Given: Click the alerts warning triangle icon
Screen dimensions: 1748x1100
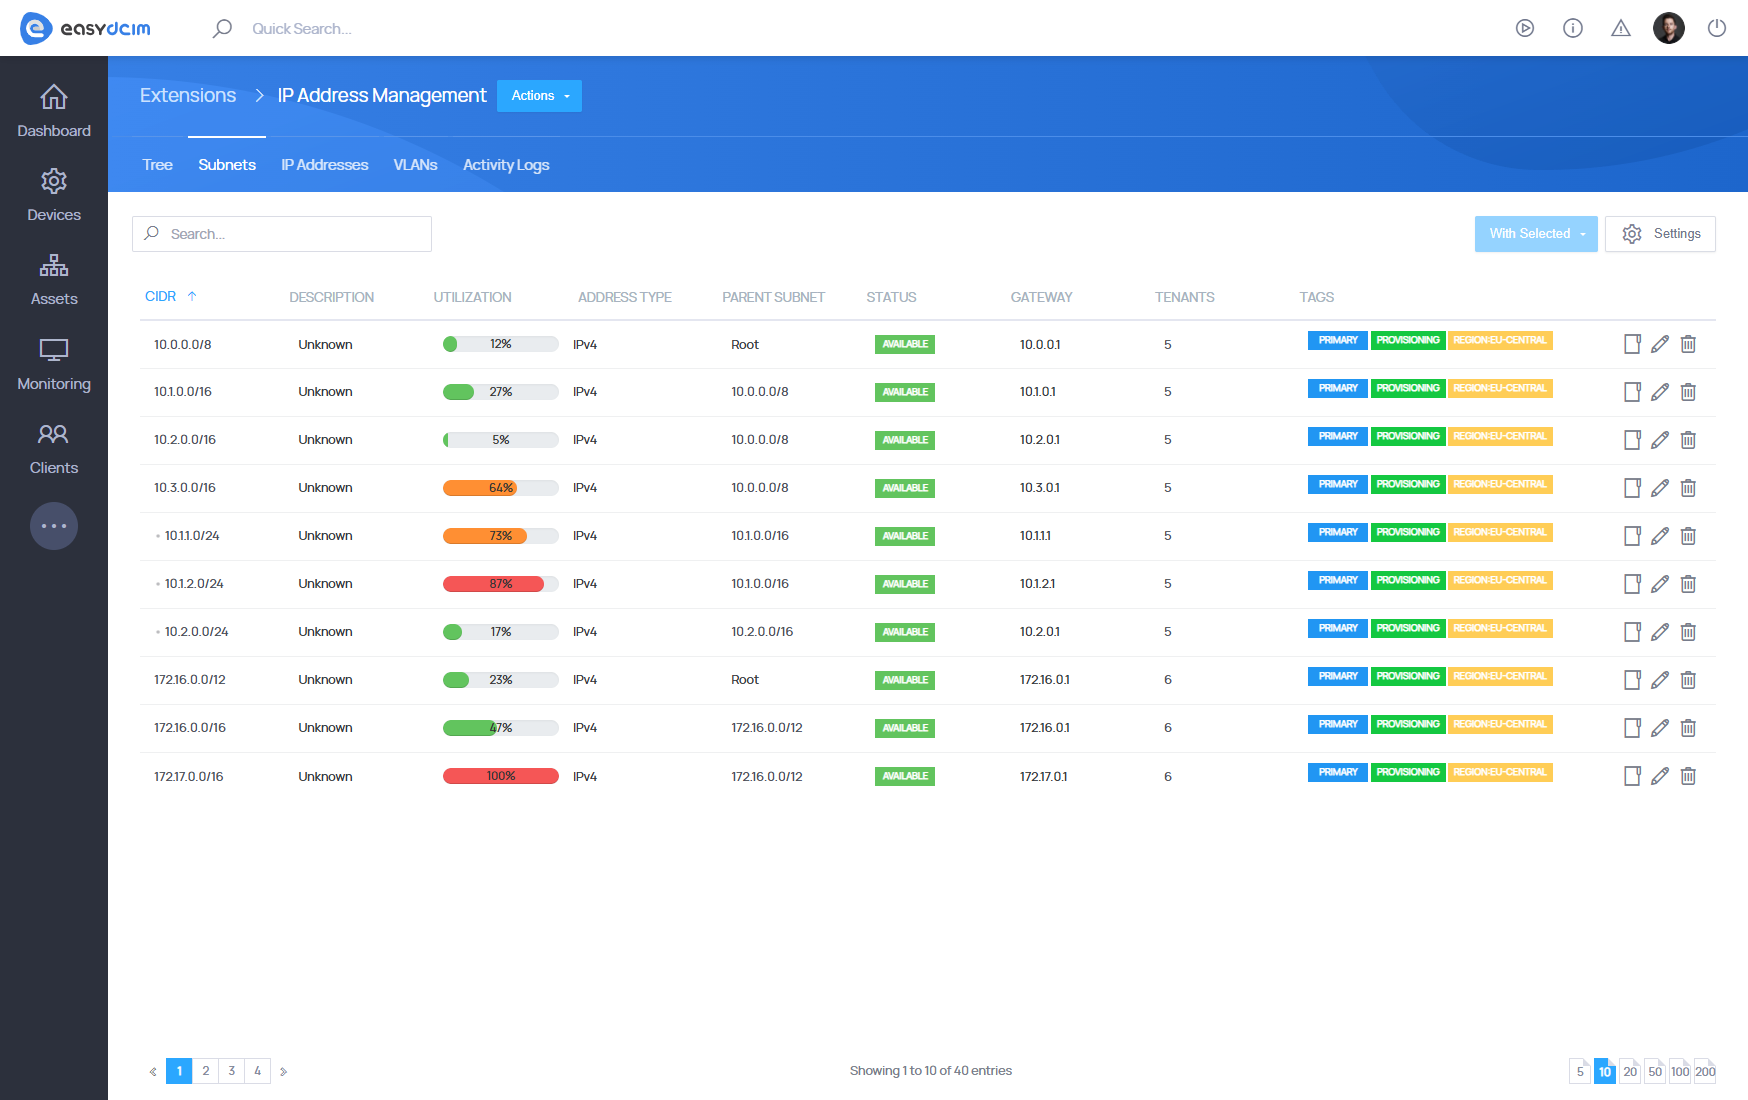Looking at the screenshot, I should (1620, 28).
